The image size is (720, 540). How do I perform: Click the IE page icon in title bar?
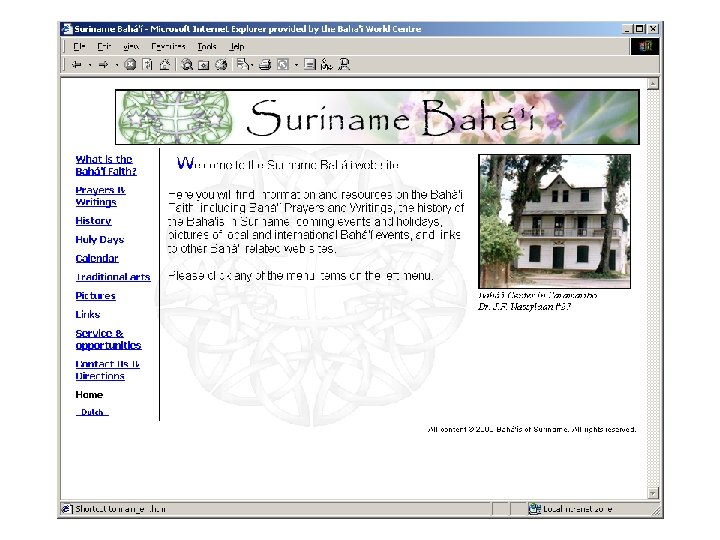pyautogui.click(x=67, y=29)
